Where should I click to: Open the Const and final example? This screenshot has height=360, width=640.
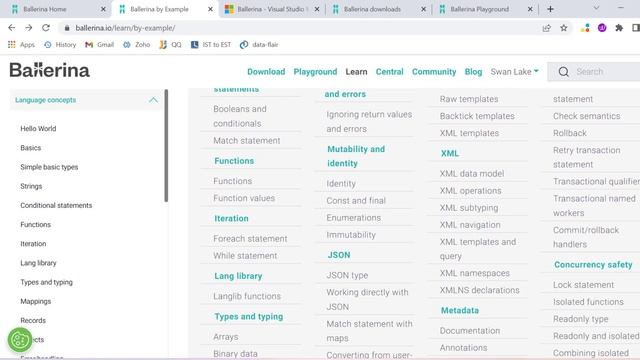(356, 200)
